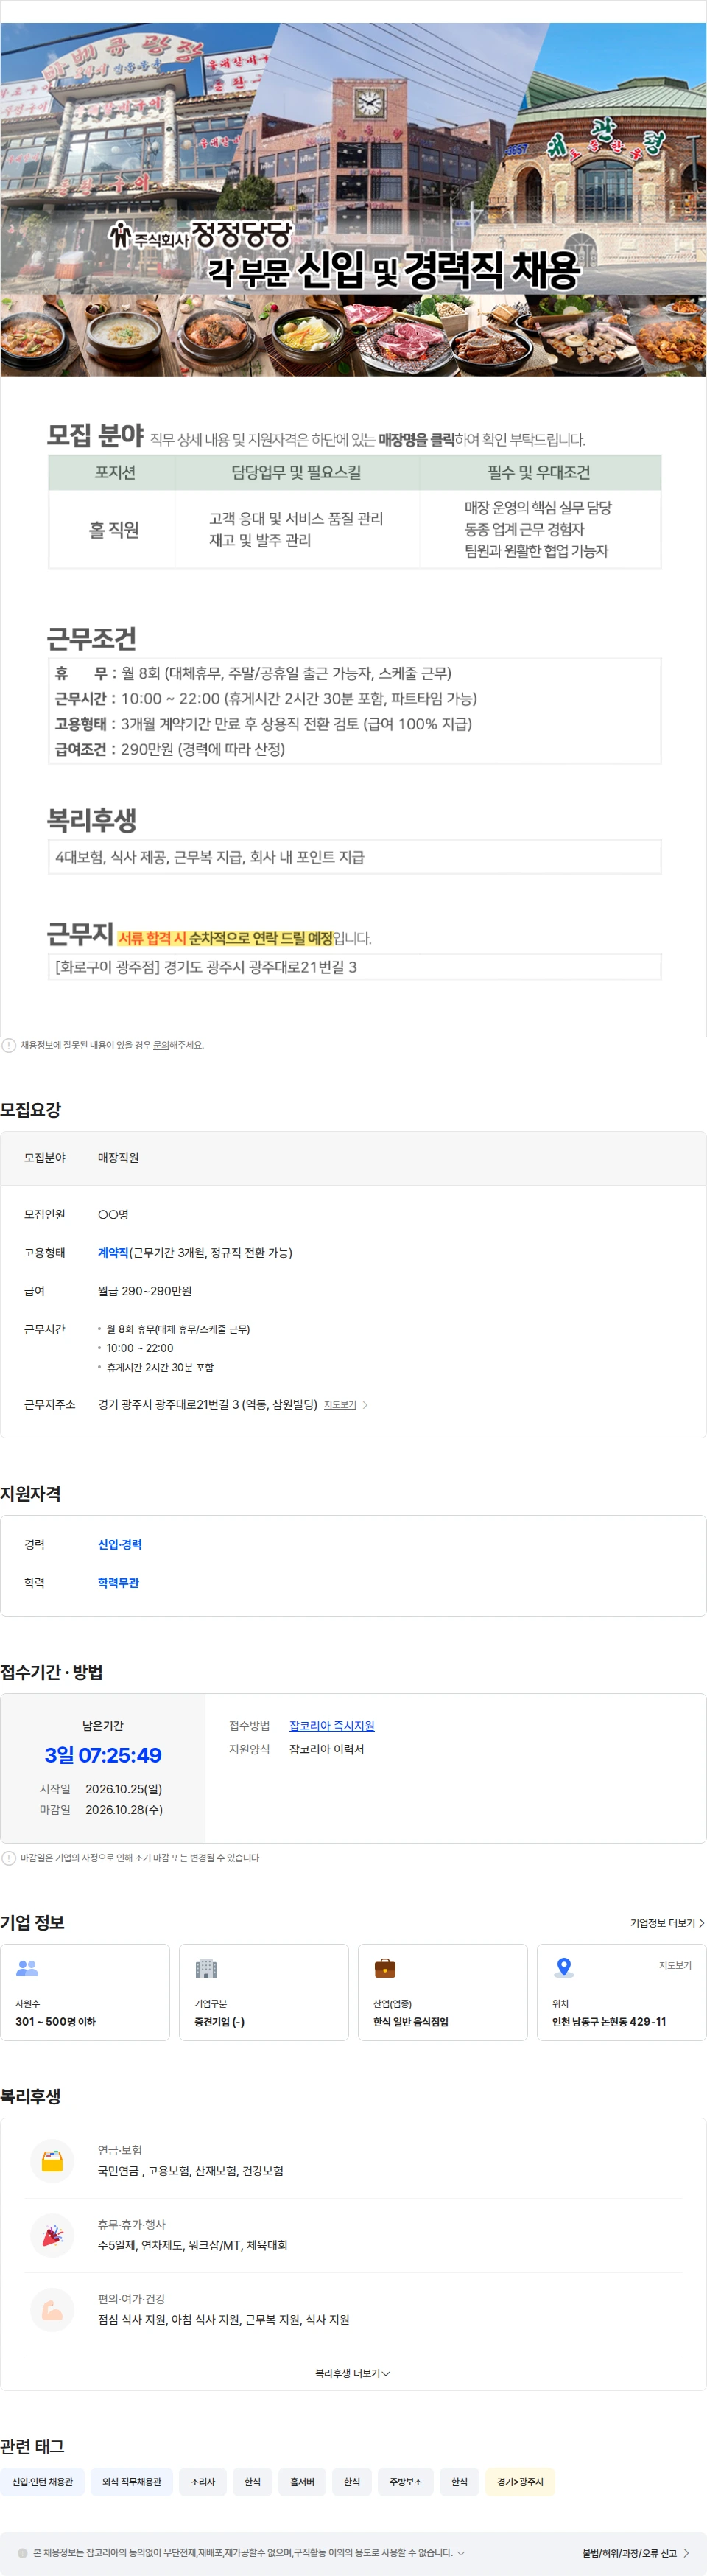Expand the footer copyright notice chevron
Image resolution: width=707 pixels, height=2576 pixels.
point(461,2552)
